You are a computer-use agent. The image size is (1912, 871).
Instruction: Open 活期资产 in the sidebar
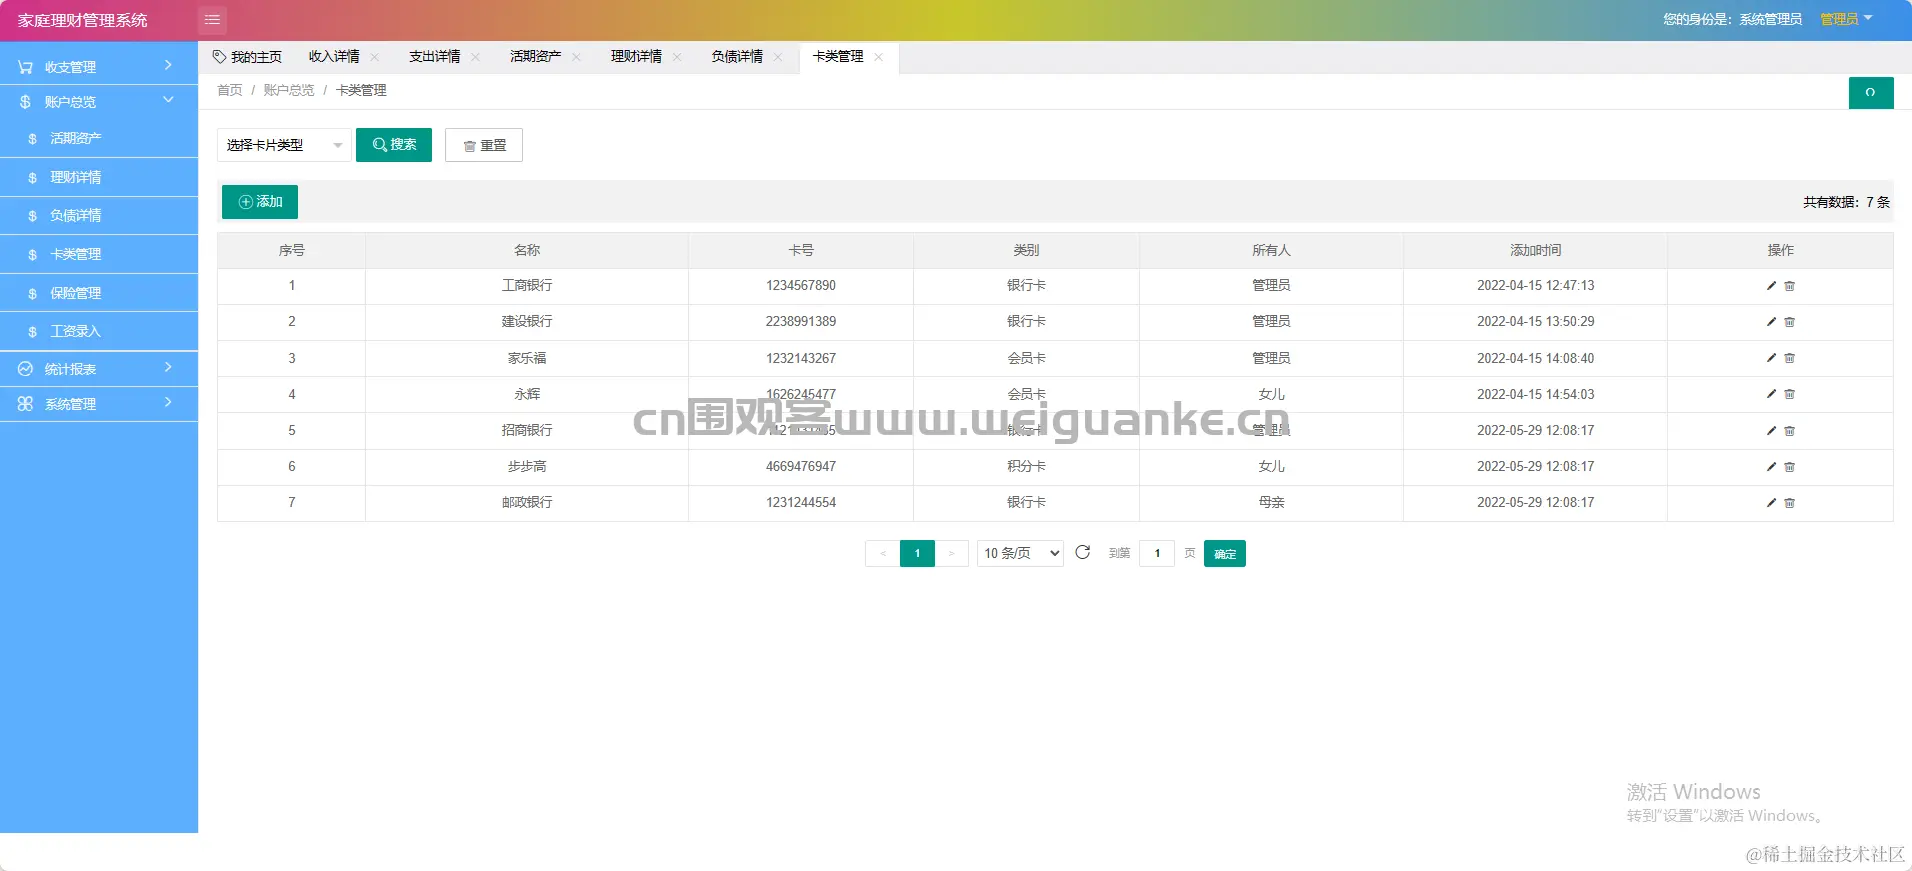(x=99, y=138)
